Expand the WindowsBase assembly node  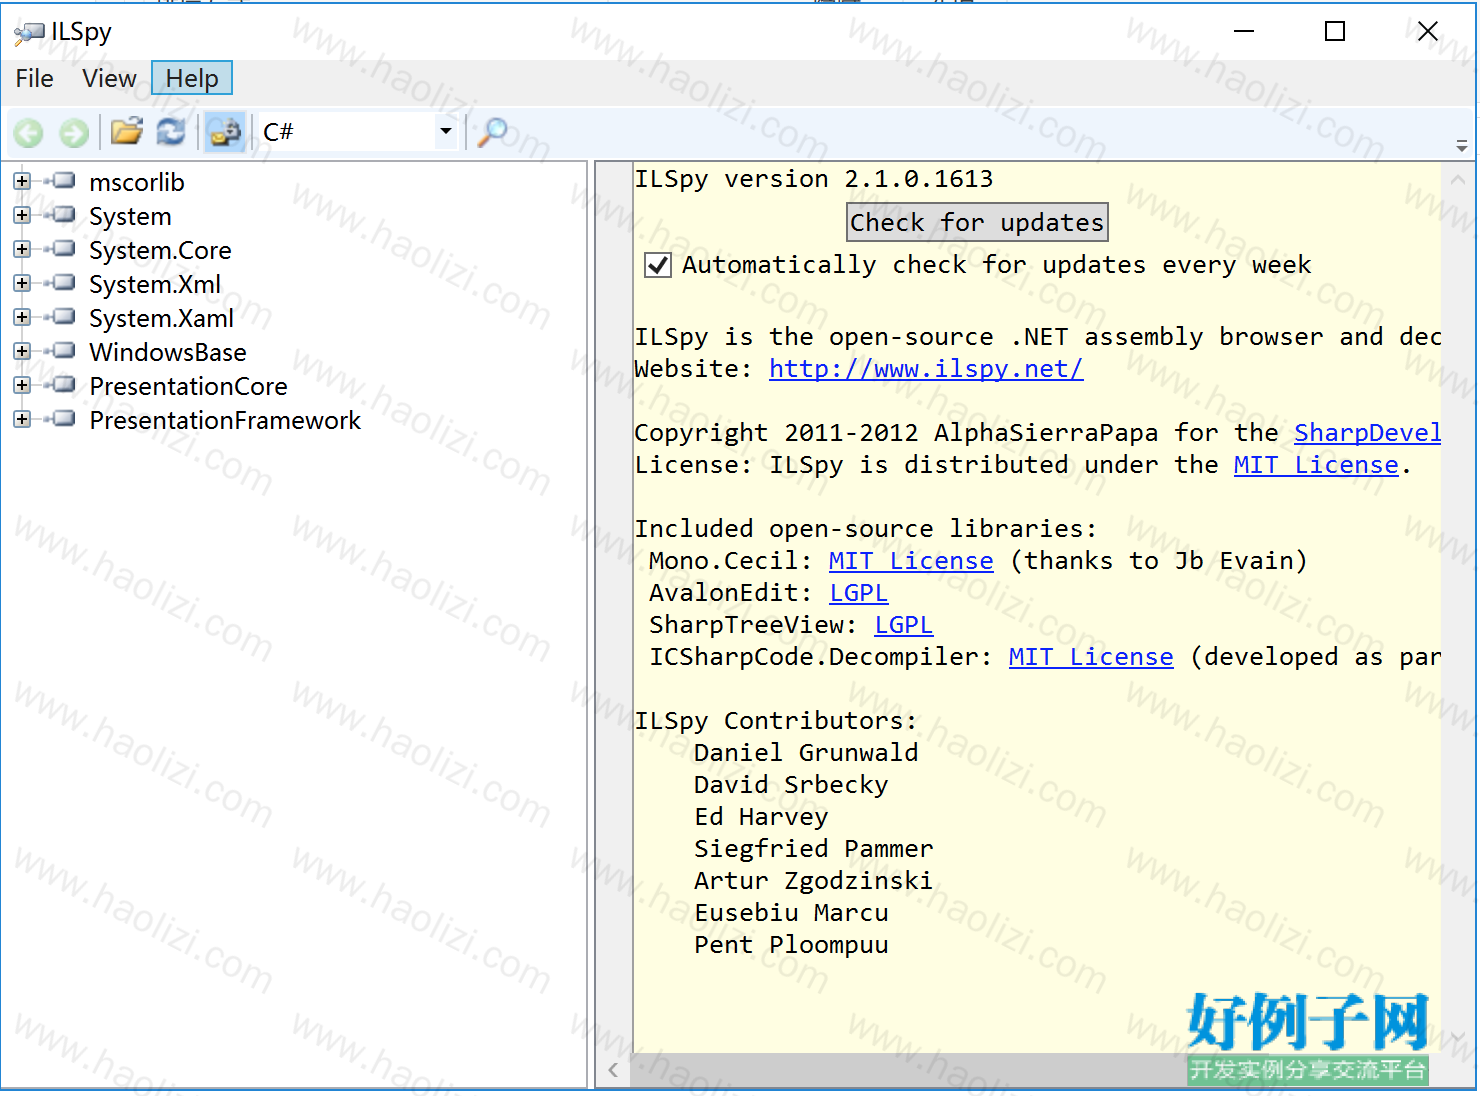(22, 351)
